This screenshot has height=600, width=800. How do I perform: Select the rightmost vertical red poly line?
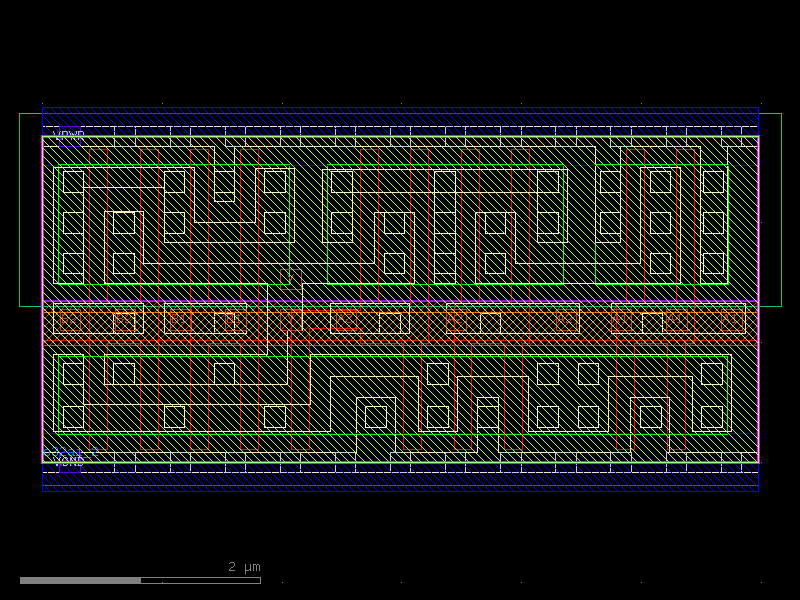coord(697,230)
